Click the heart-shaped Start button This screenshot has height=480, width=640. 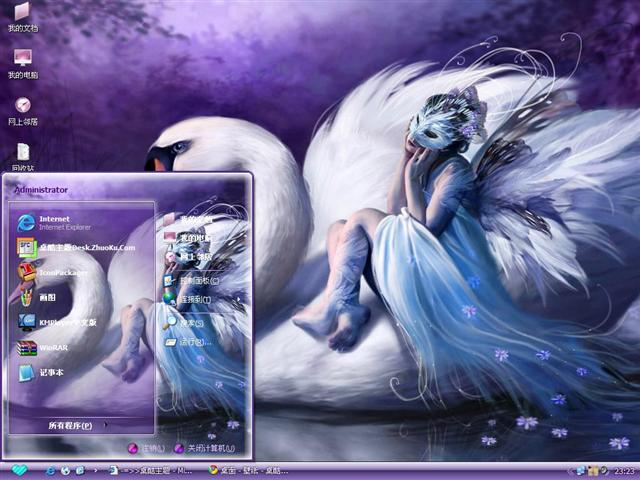coord(19,471)
